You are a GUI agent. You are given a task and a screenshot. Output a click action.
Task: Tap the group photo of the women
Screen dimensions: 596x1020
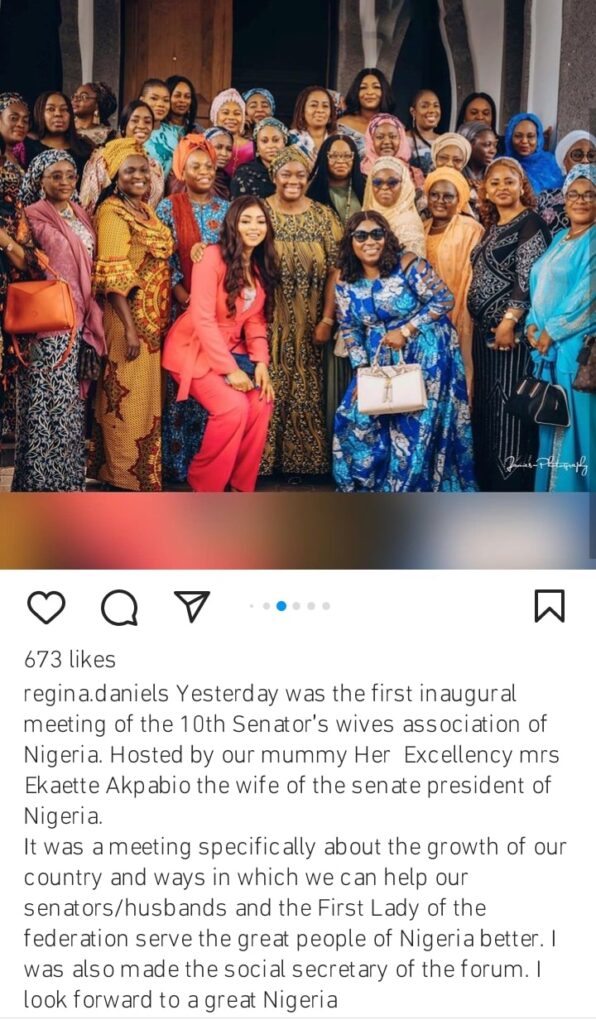298,246
